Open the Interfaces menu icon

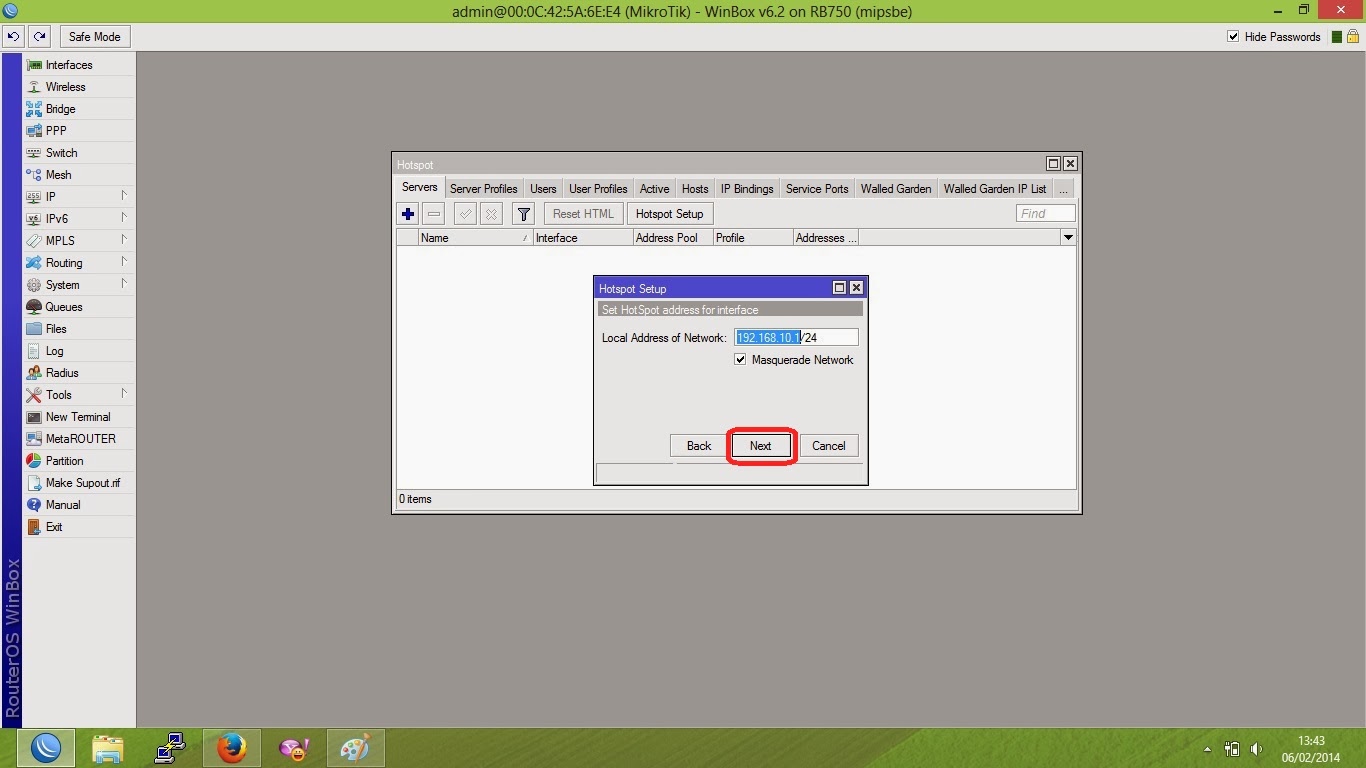(34, 65)
